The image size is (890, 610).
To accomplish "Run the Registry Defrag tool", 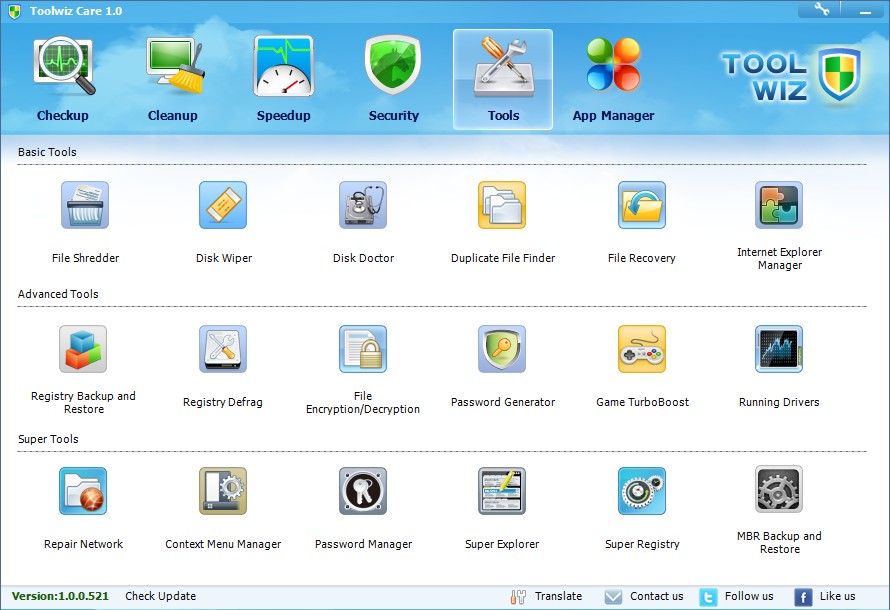I will coord(223,349).
